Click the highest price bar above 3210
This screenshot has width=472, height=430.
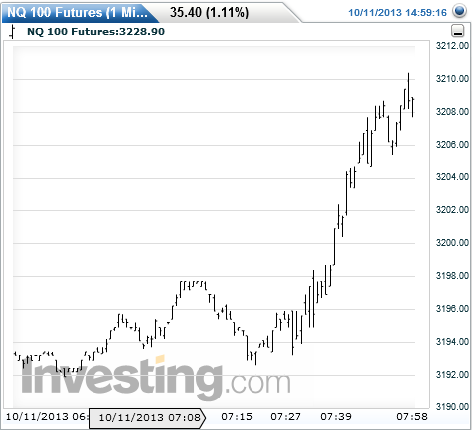tap(409, 90)
